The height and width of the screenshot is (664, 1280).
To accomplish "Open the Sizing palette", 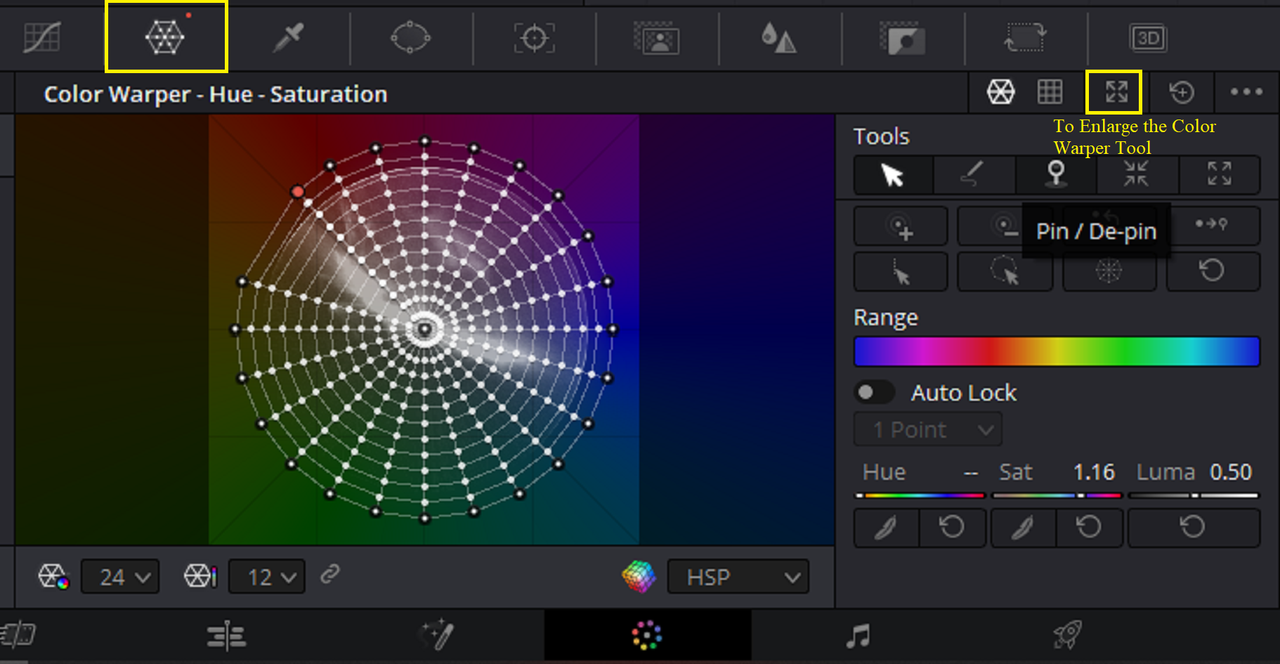I will point(1025,38).
